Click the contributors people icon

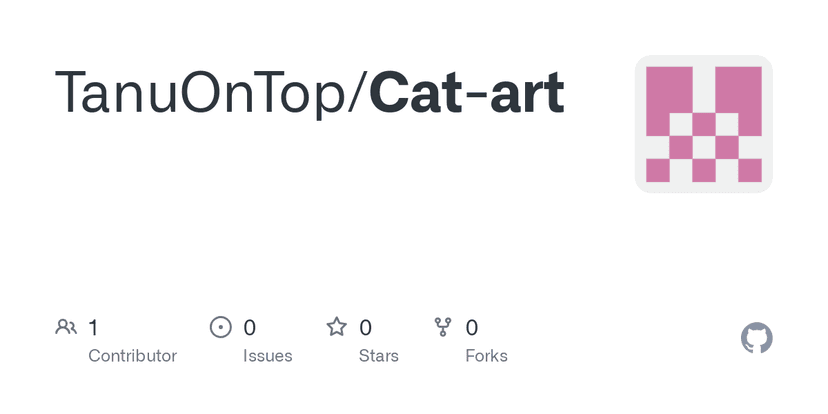point(66,327)
